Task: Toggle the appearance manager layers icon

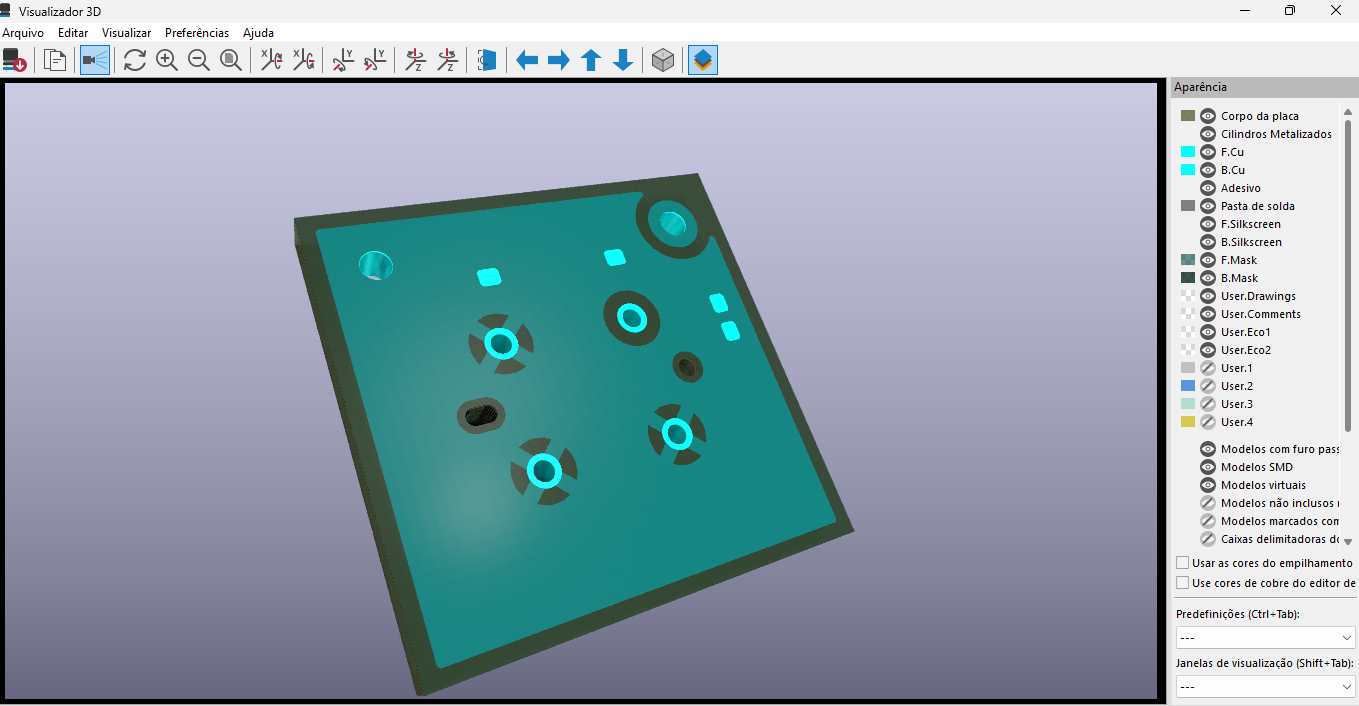Action: [x=703, y=61]
